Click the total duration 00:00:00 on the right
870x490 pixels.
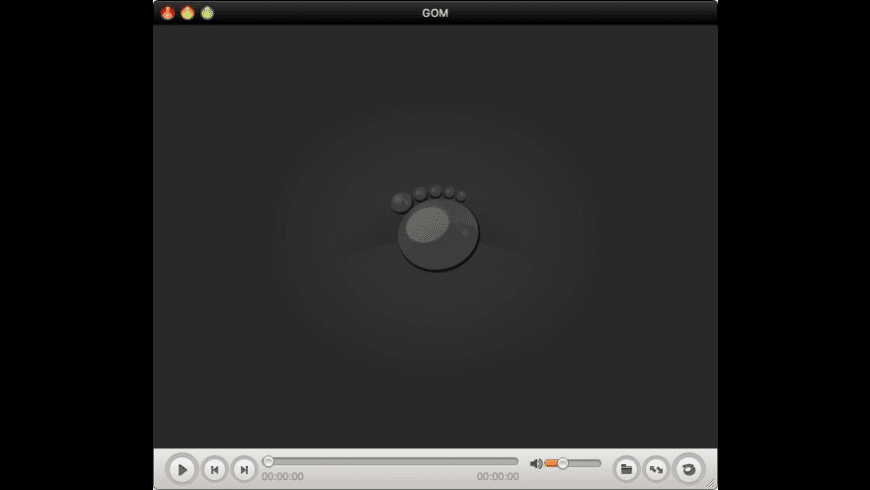pos(498,477)
